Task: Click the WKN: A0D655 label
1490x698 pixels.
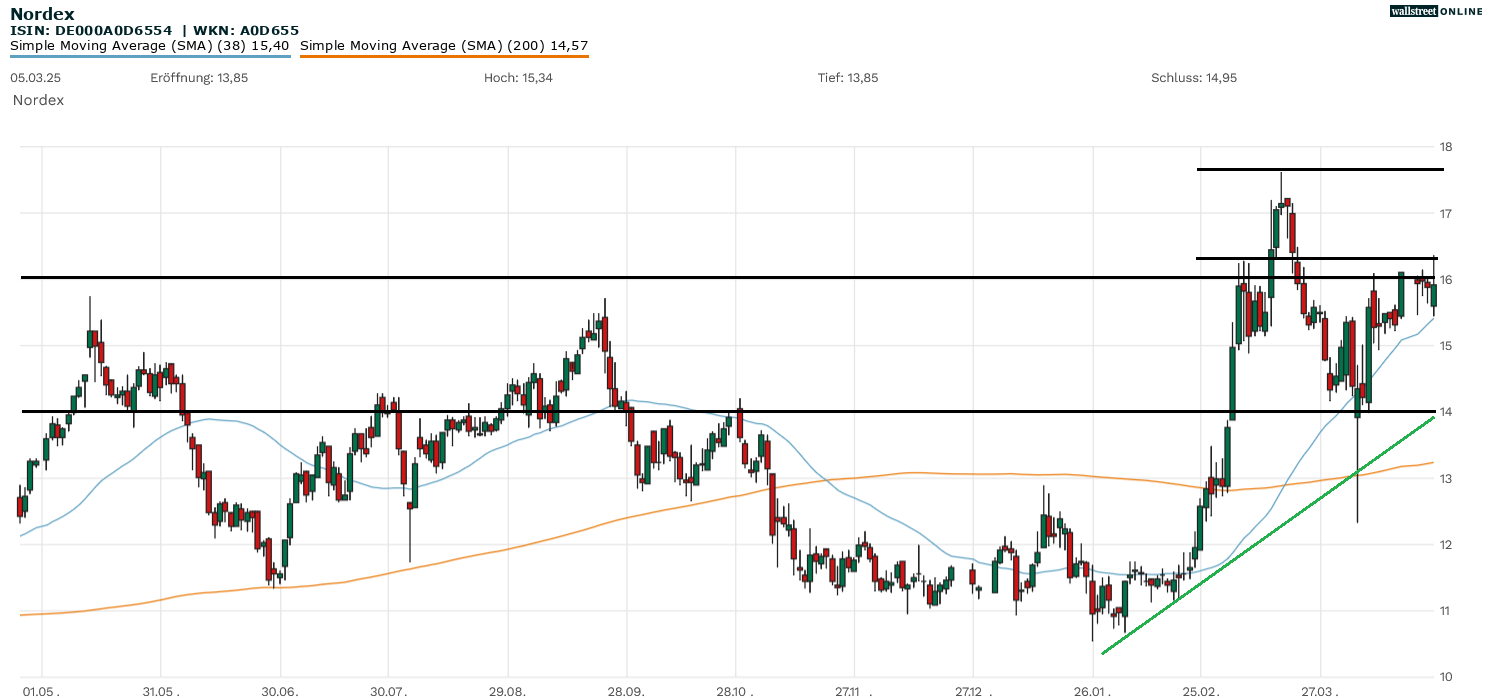Action: tap(246, 31)
